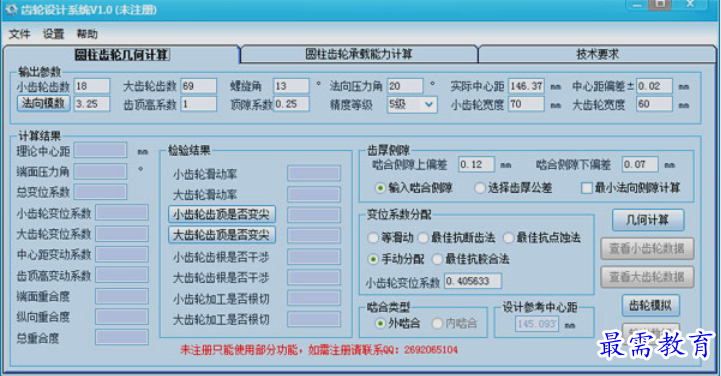
Task: Select 等滑动 radio button
Action: [373, 238]
